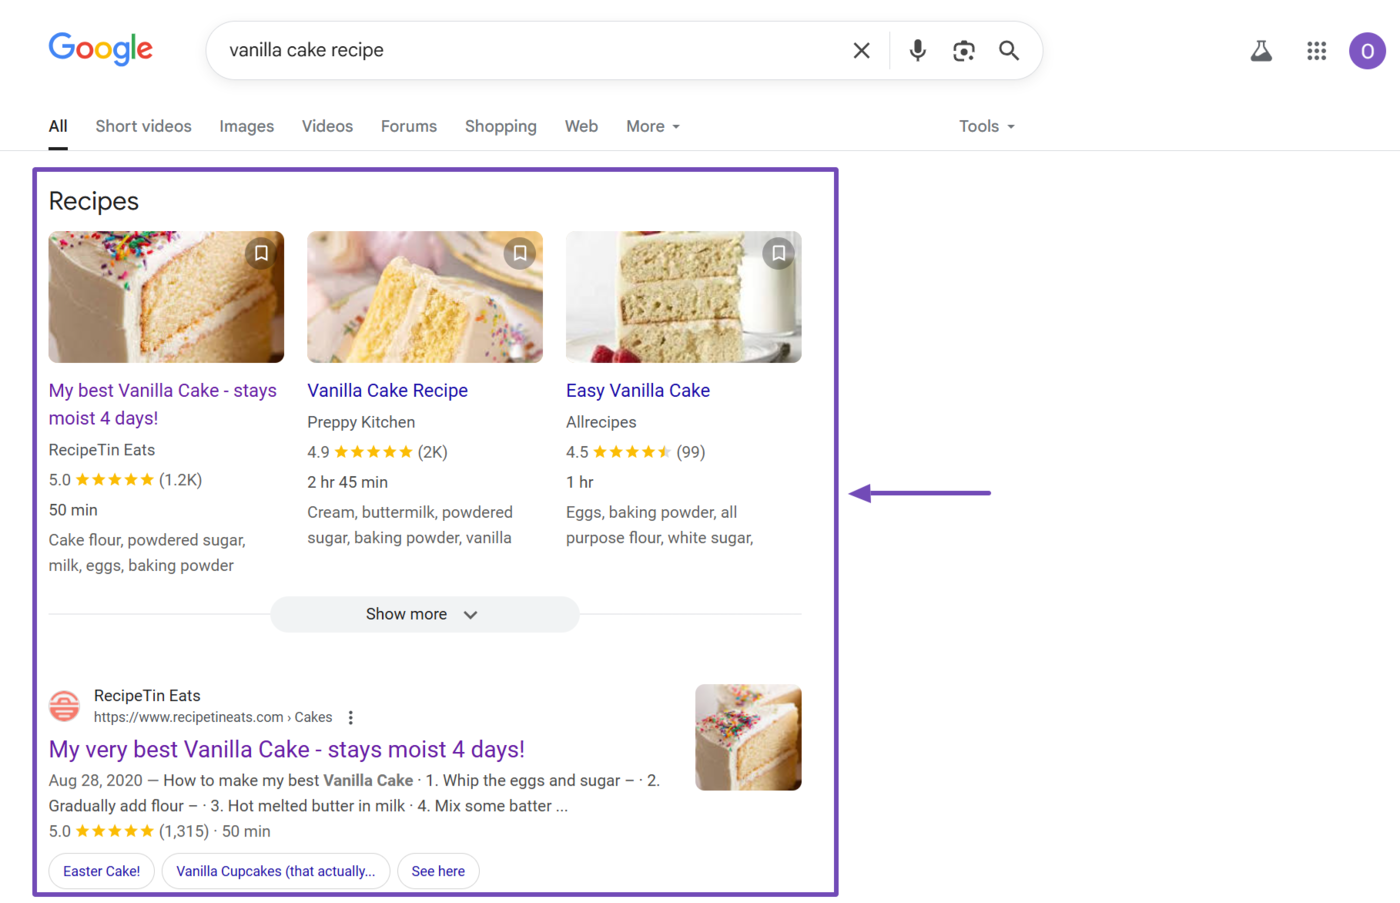
Task: Open the Preppy Kitchen cake image
Action: click(x=425, y=297)
